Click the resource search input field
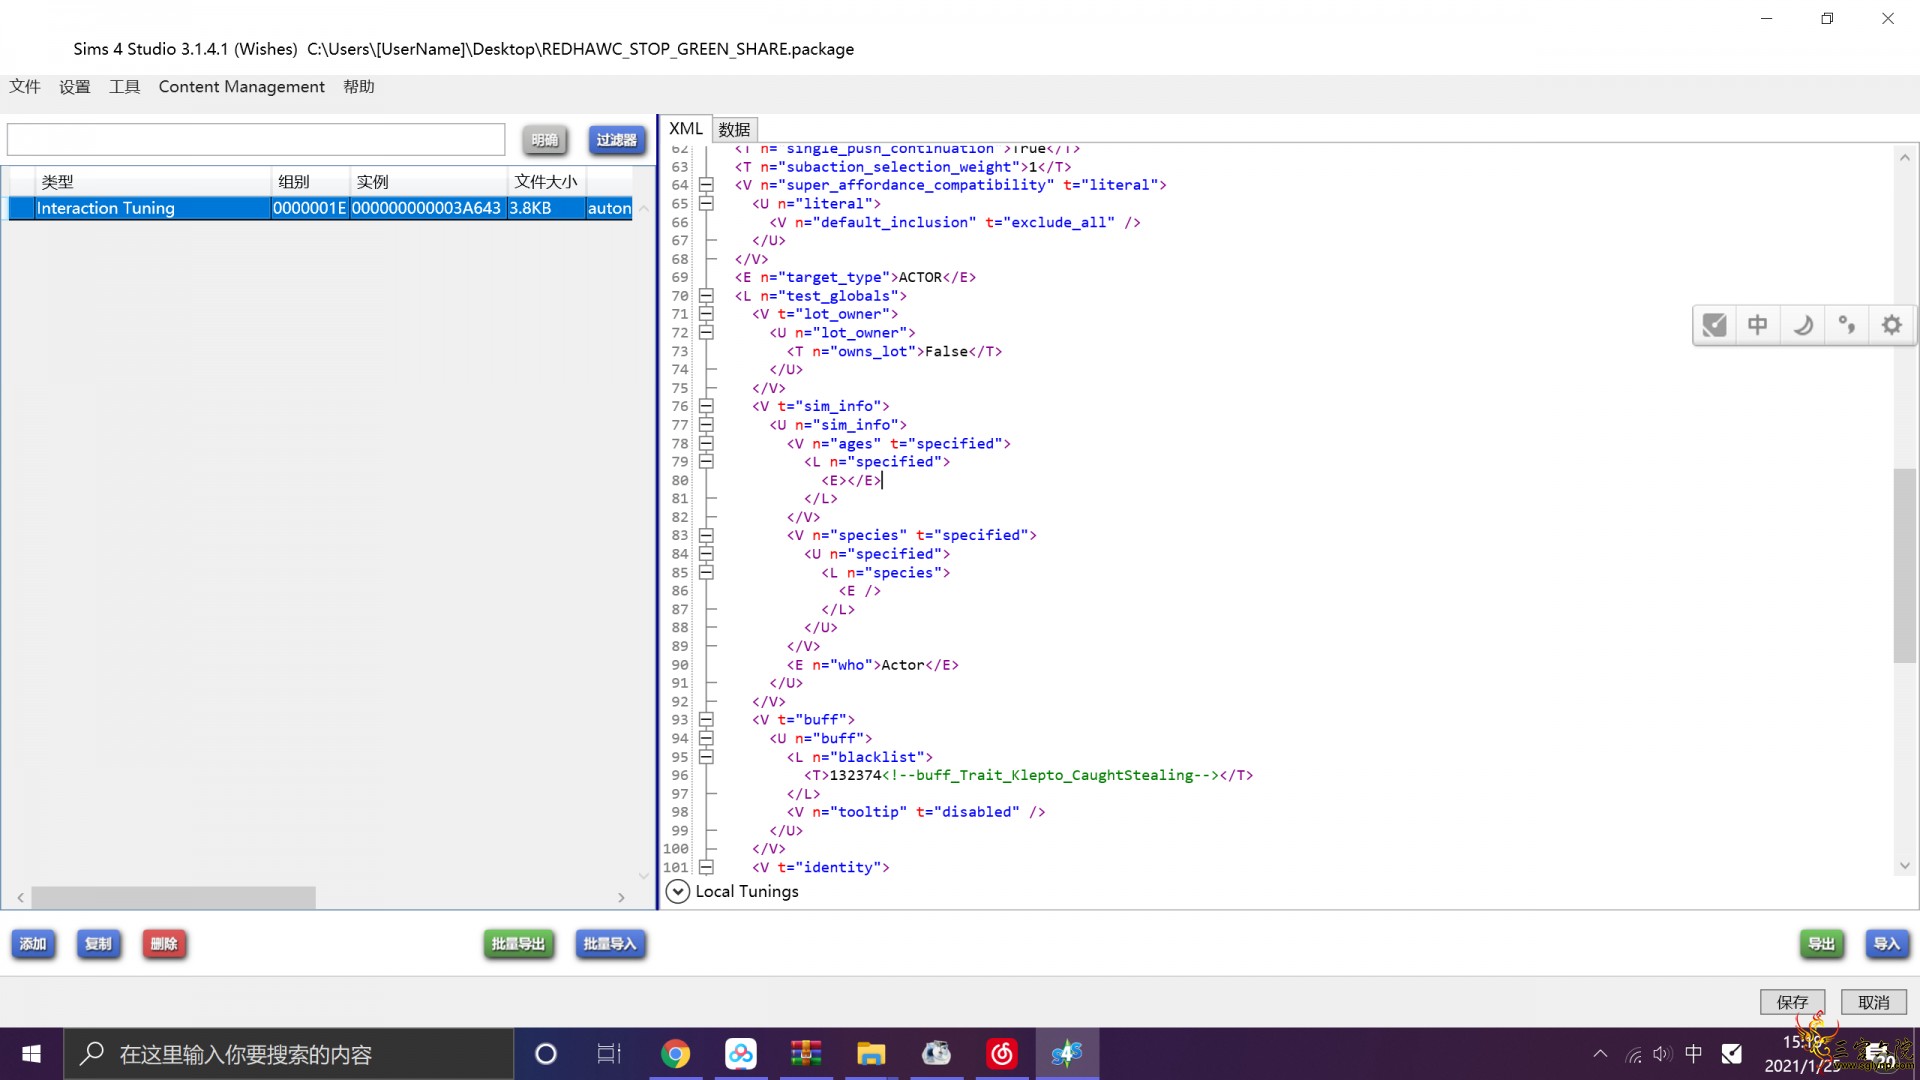Screen dimensions: 1920x1080 point(256,140)
